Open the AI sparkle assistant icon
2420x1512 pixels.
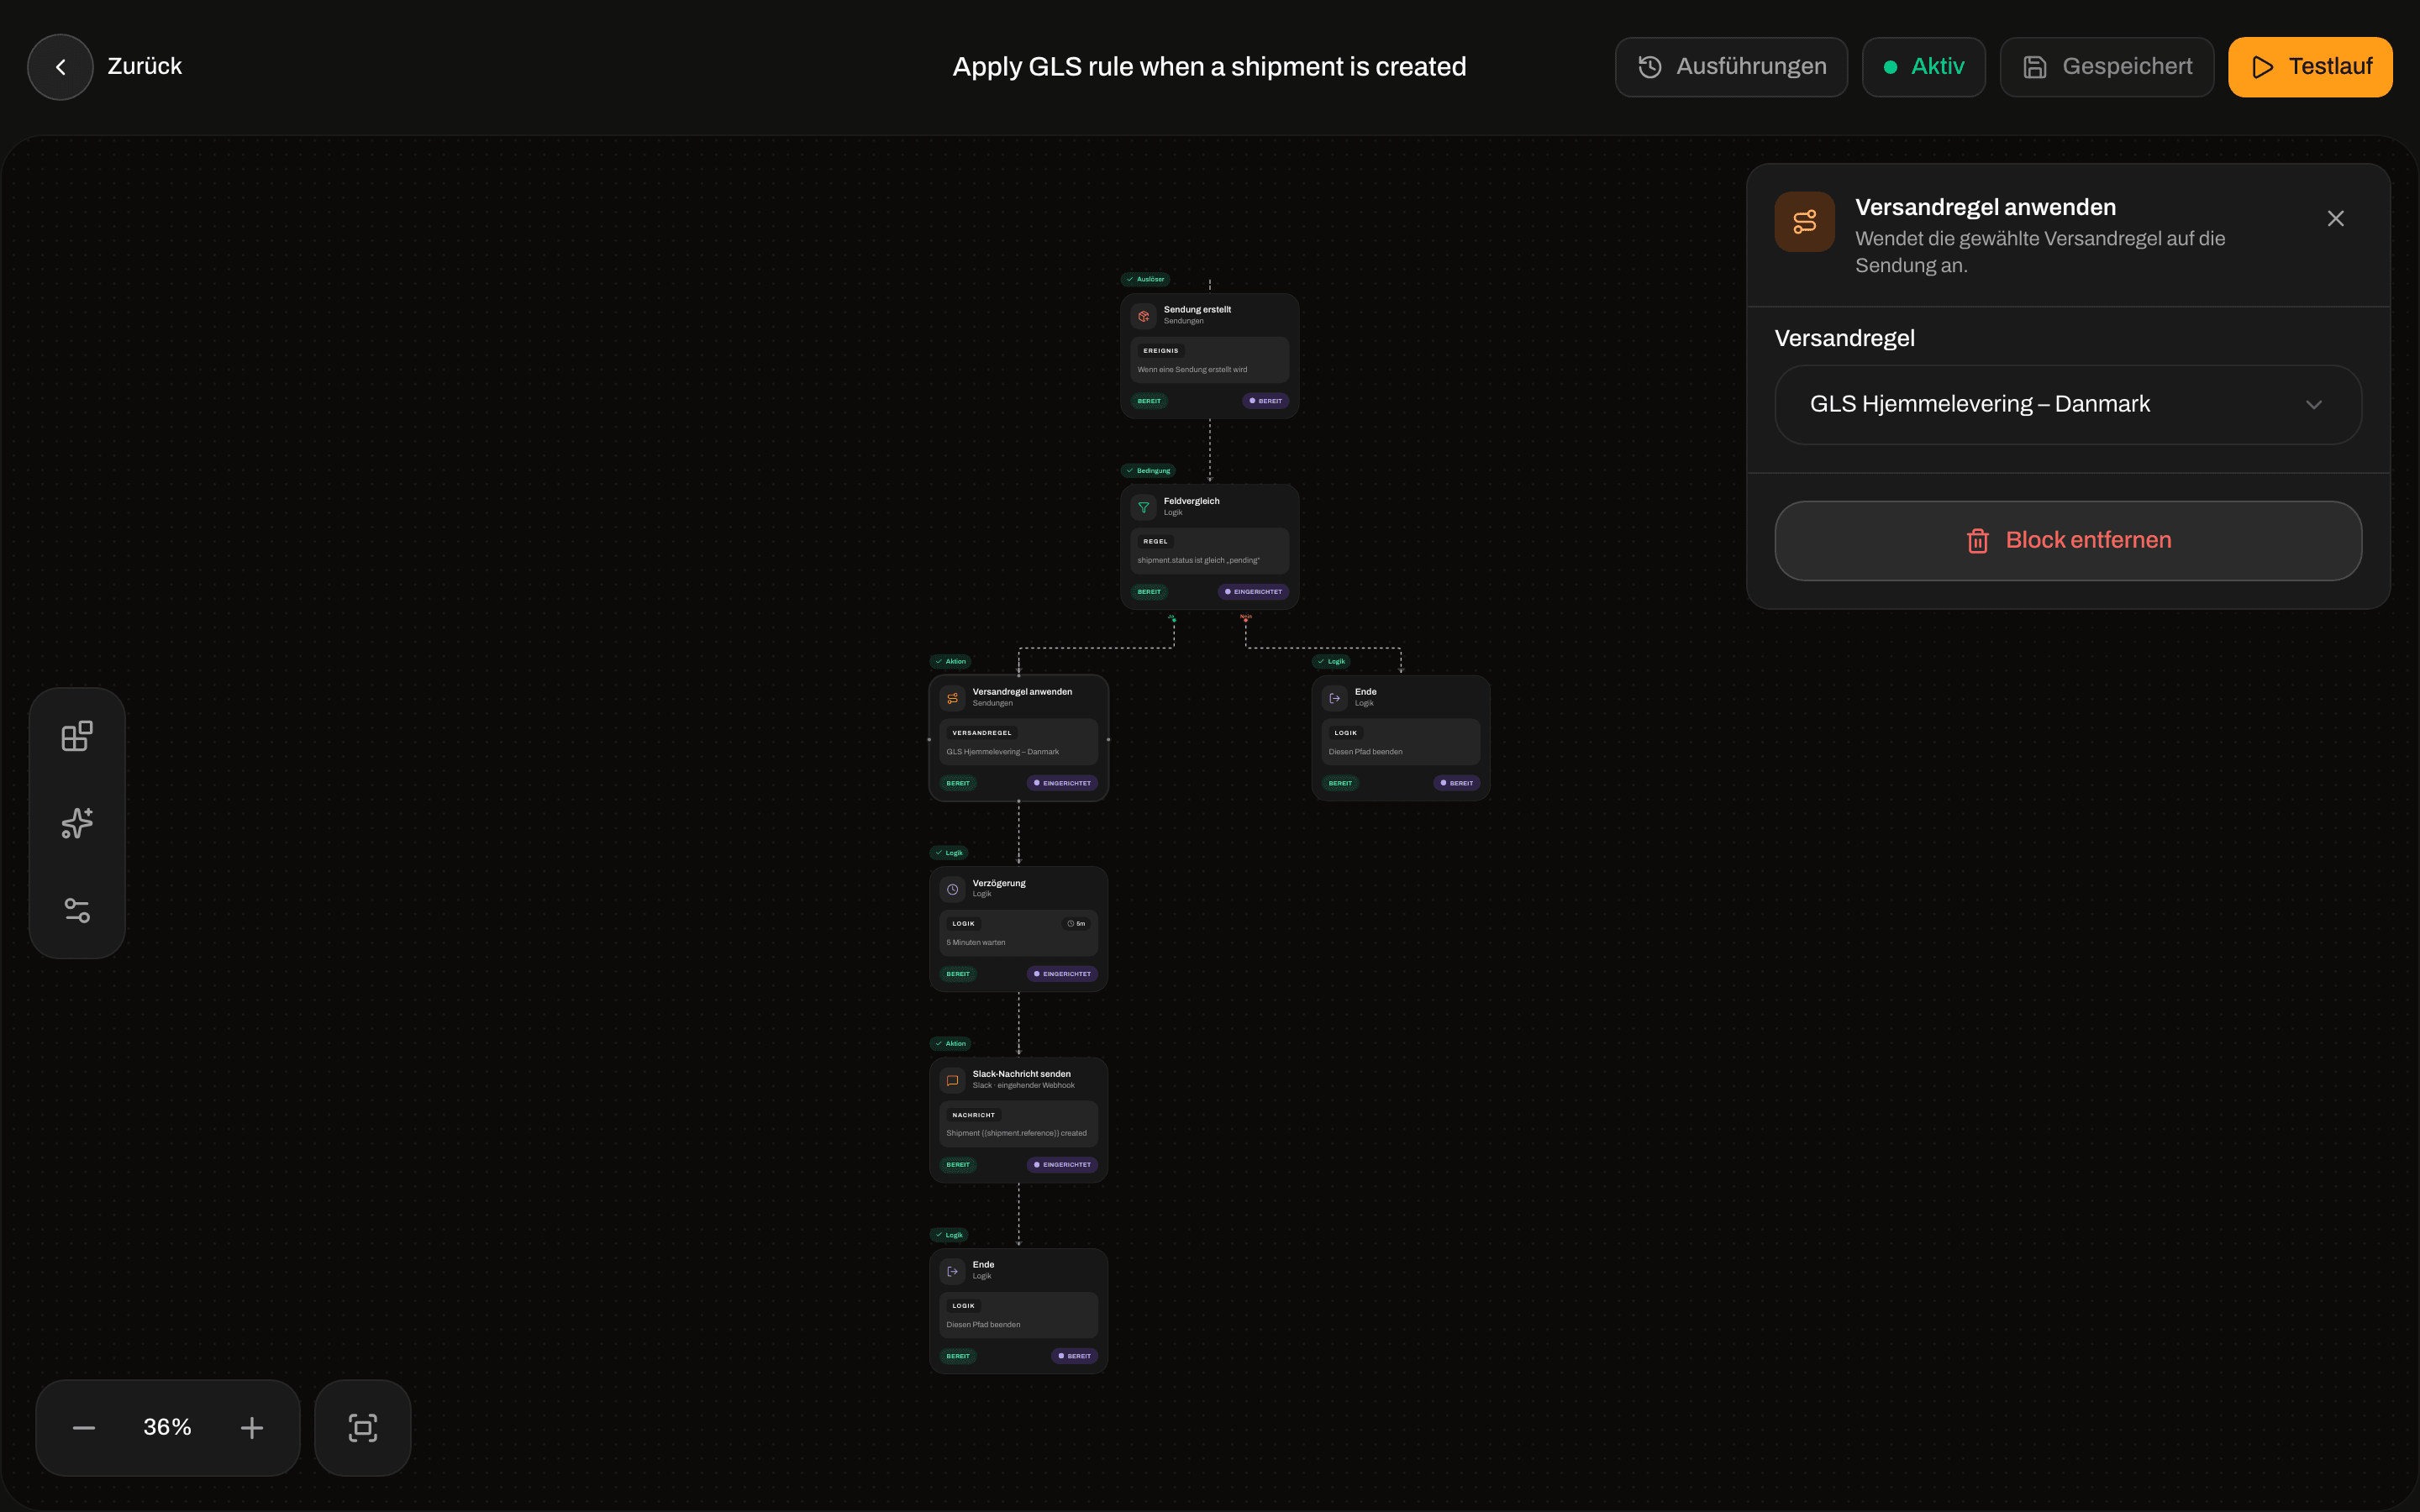pos(77,823)
